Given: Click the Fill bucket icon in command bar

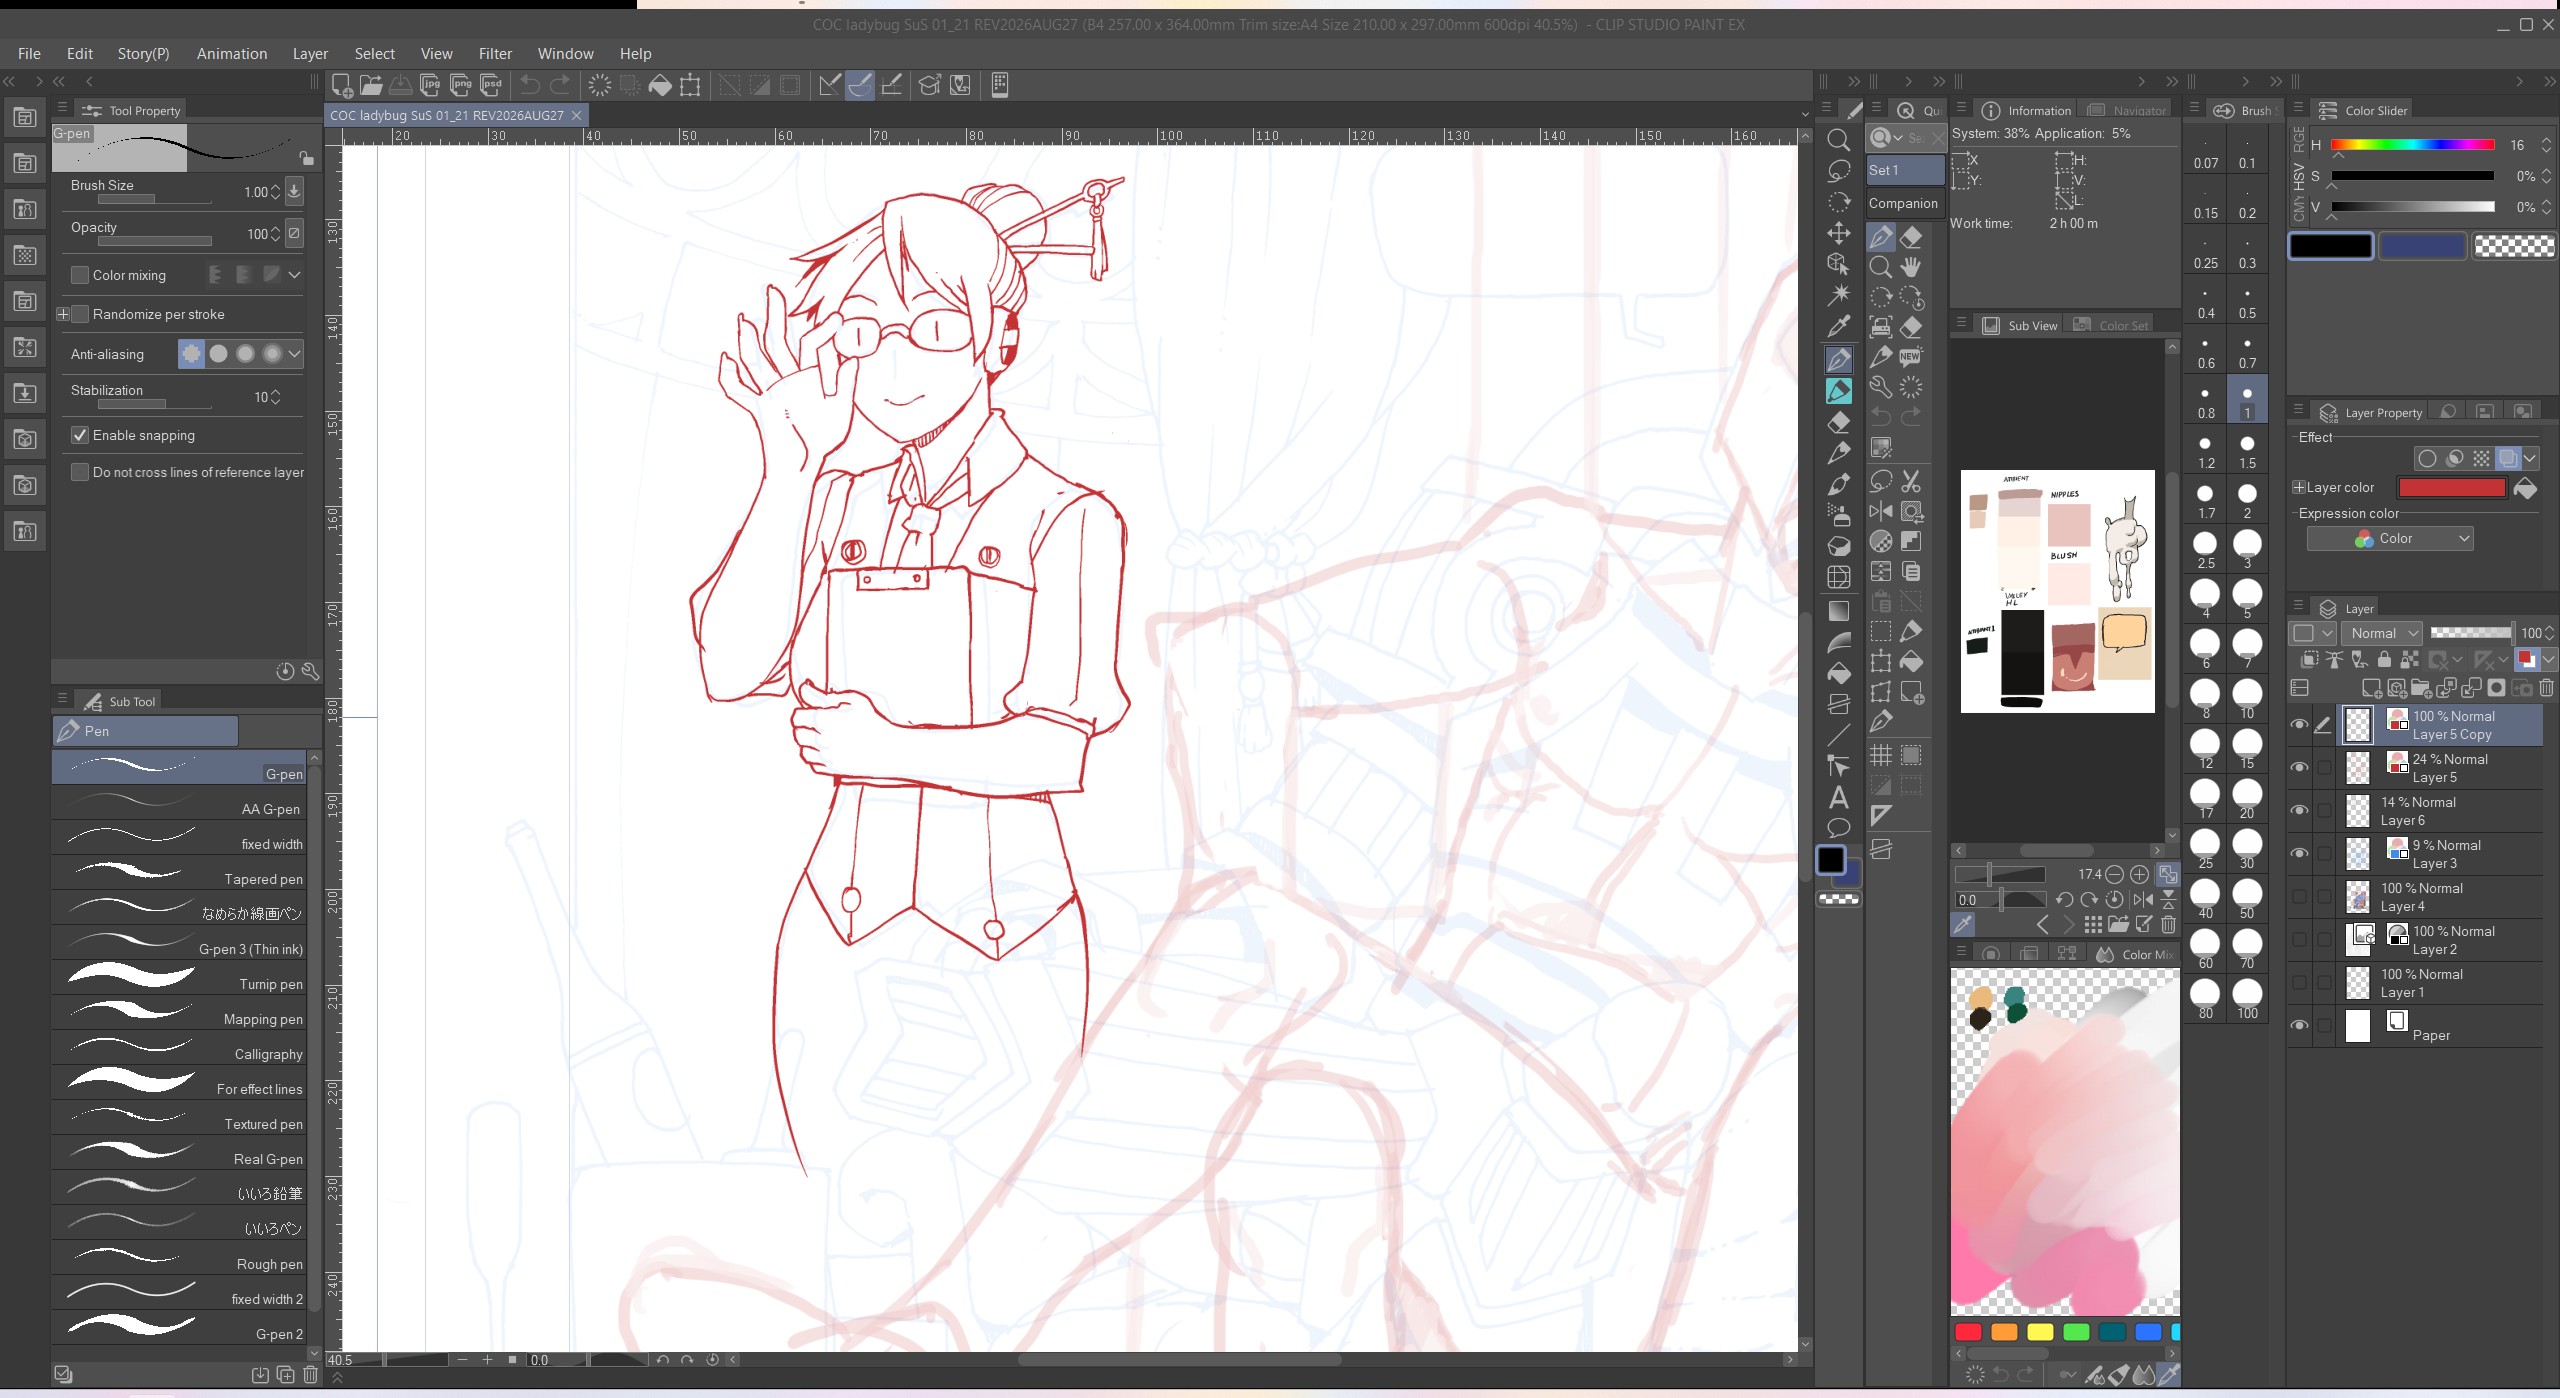Looking at the screenshot, I should click(660, 85).
